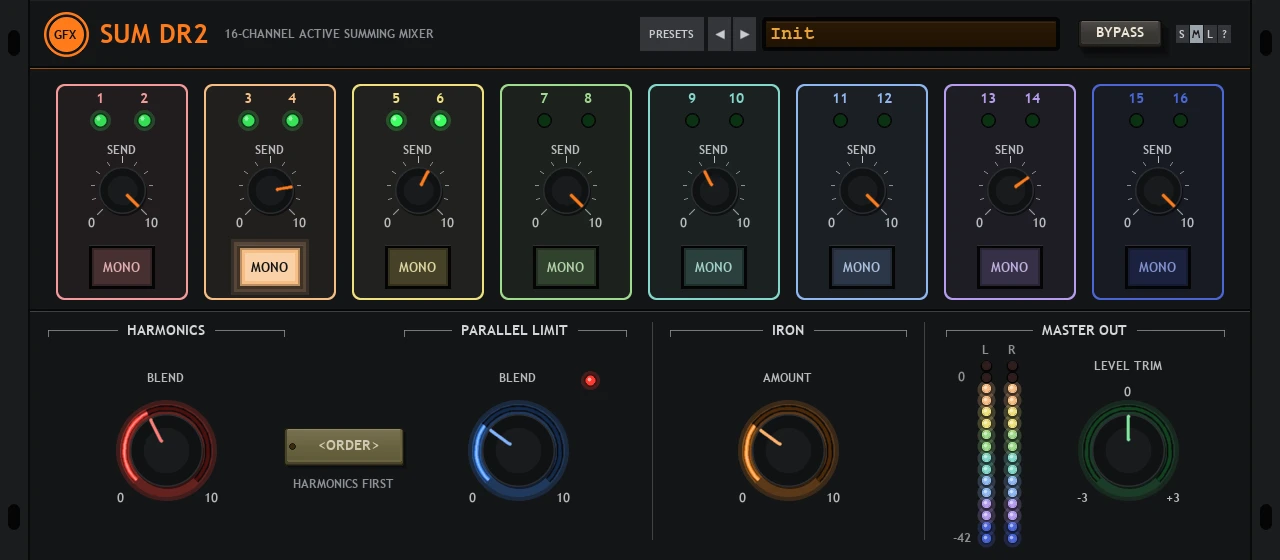
Task: Click the left channel L output meter
Action: click(x=986, y=453)
